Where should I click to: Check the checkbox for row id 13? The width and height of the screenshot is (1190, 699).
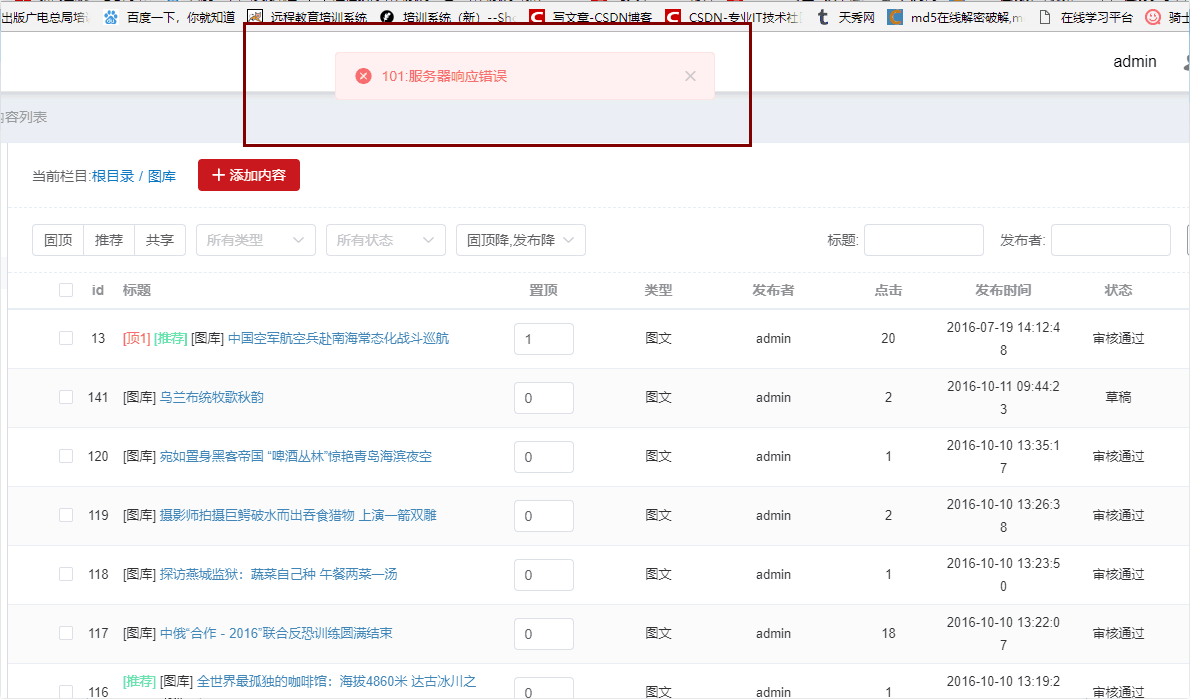[66, 338]
